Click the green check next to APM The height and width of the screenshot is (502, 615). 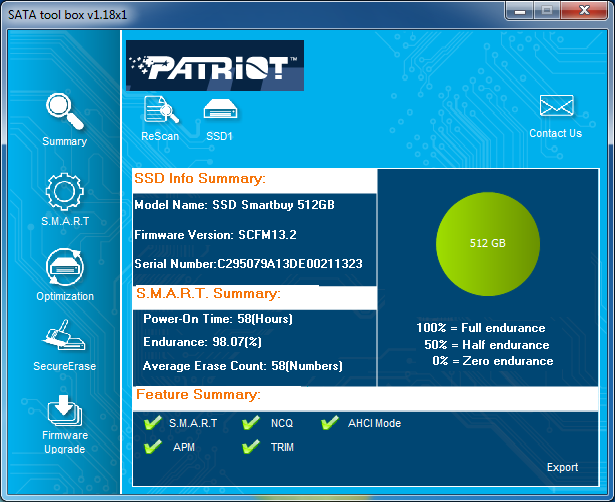(153, 447)
